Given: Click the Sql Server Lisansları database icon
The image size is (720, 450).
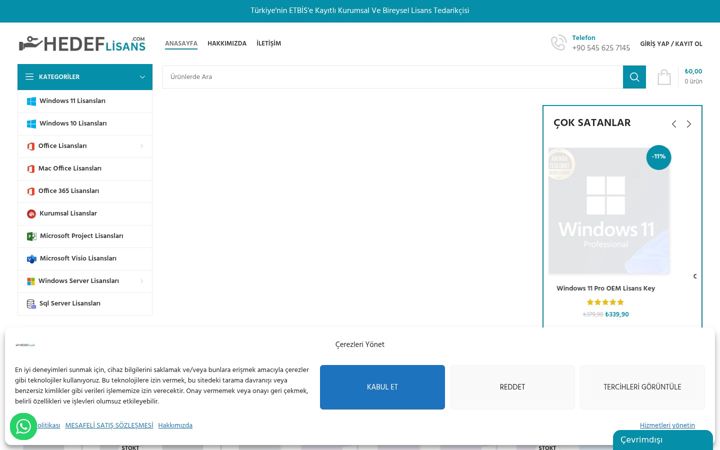Looking at the screenshot, I should pos(31,304).
